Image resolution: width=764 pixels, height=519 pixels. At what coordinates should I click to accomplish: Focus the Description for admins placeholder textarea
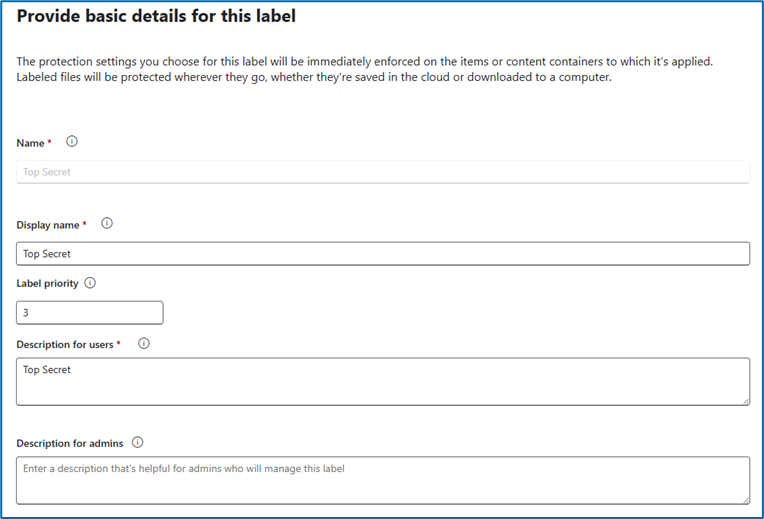point(383,481)
